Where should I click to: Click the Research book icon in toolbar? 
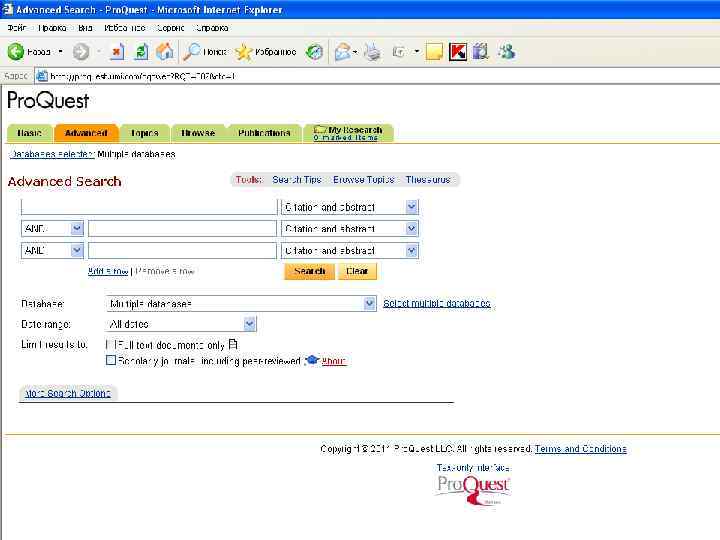(x=480, y=52)
